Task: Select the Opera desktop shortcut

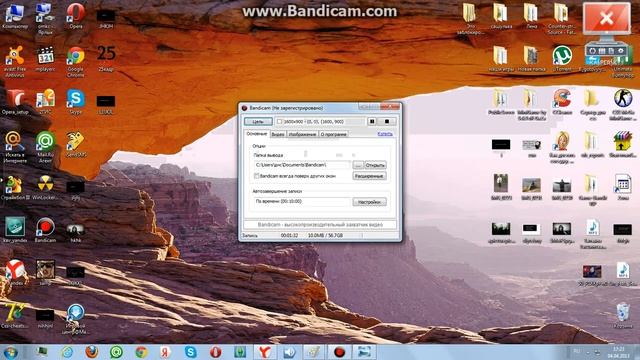Action: click(x=76, y=16)
